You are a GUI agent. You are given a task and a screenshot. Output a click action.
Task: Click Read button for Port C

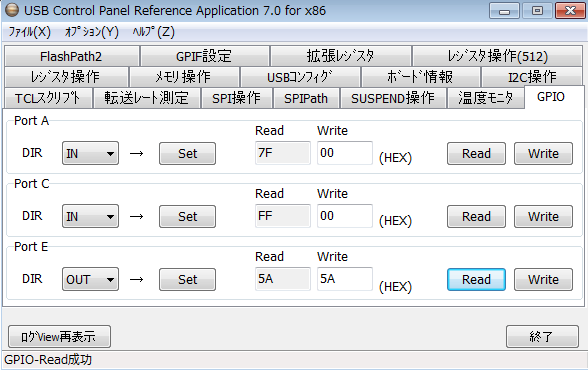(476, 216)
